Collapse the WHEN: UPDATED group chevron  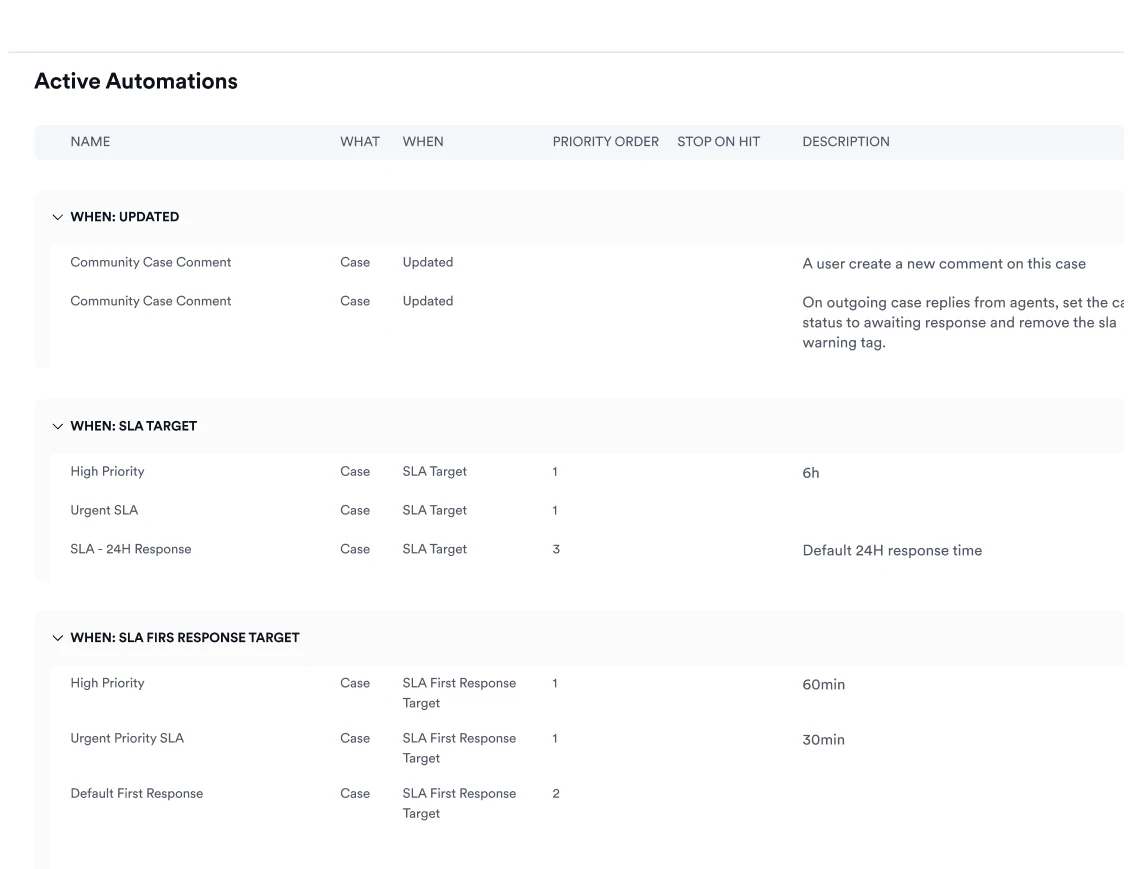pyautogui.click(x=57, y=217)
